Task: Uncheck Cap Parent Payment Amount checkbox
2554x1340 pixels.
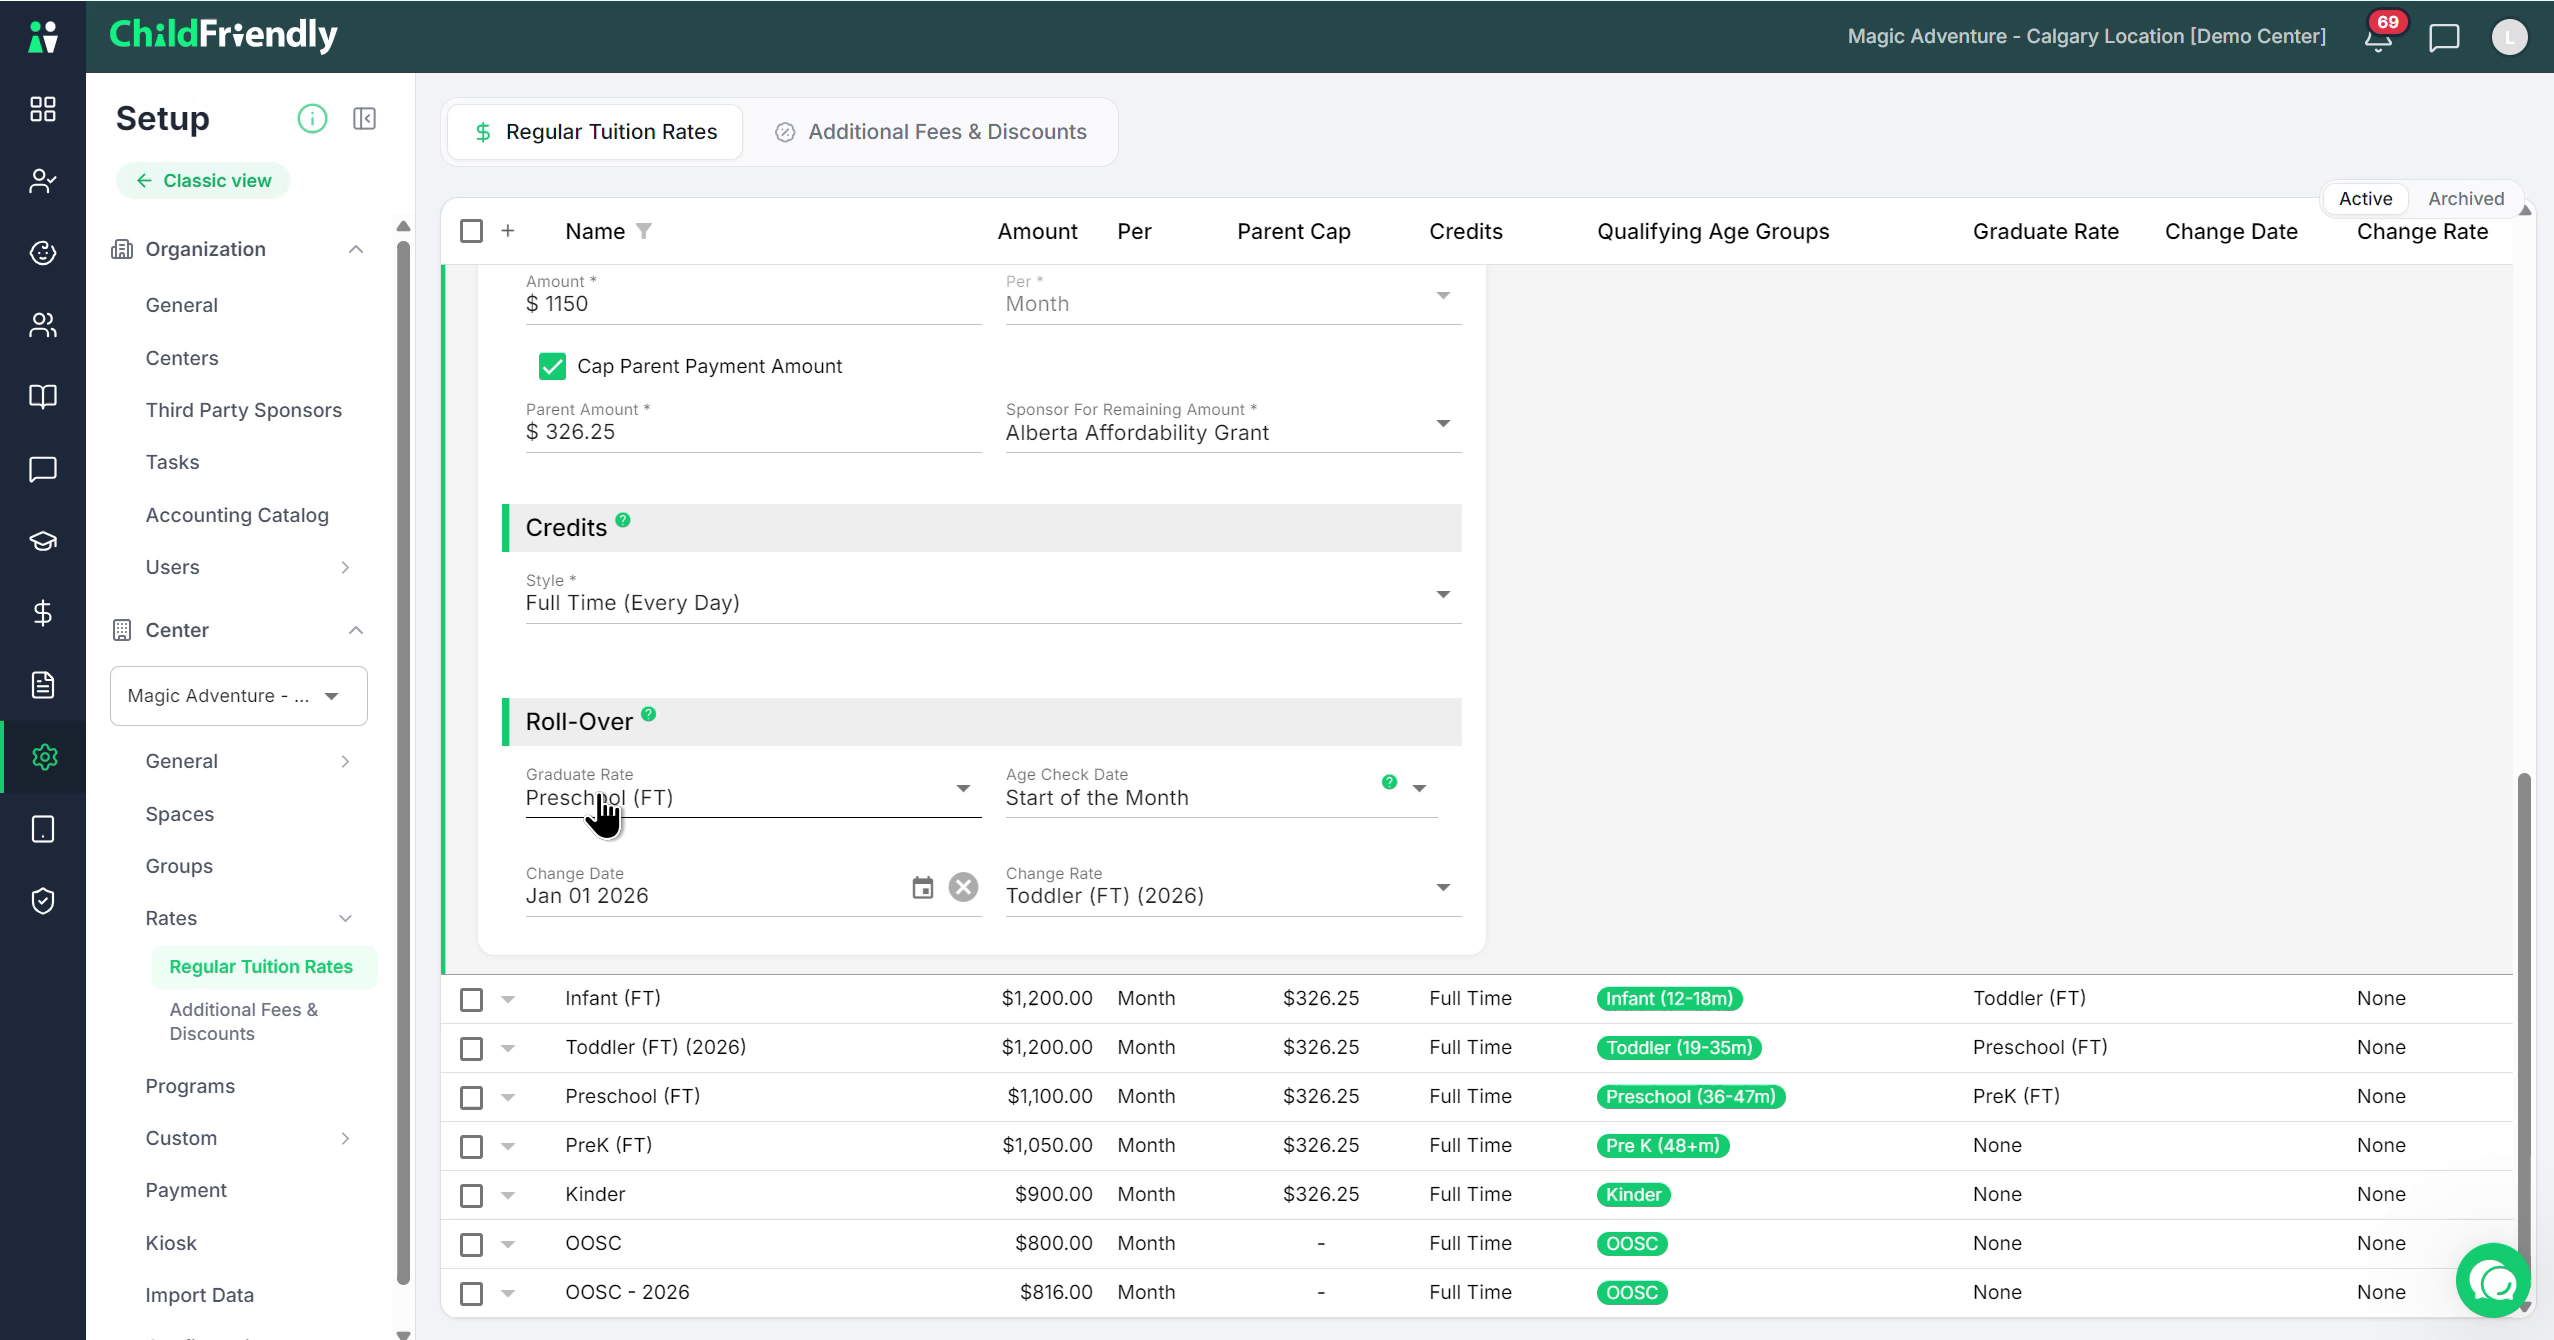Action: [x=552, y=367]
